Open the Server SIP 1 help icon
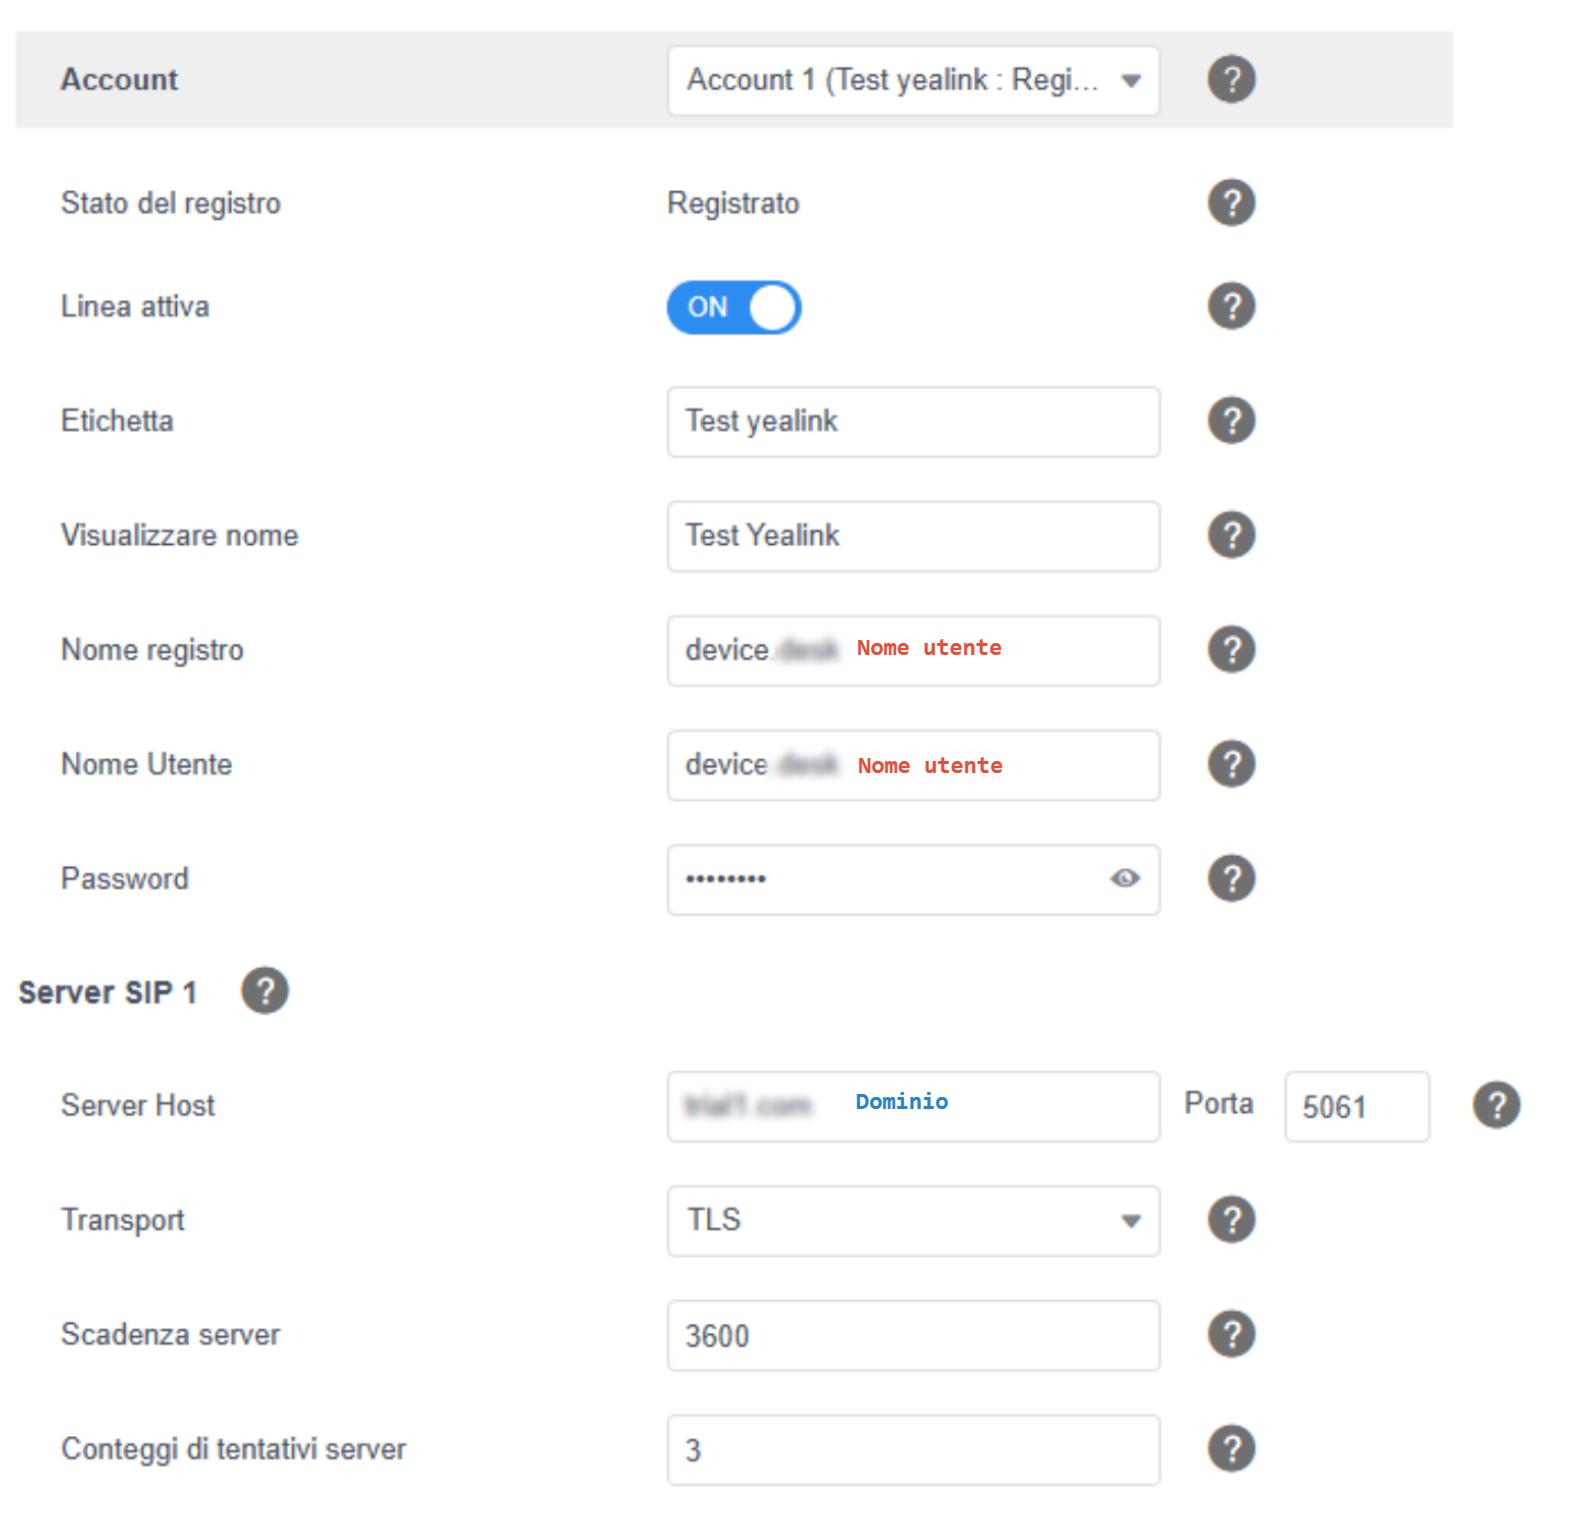Screen dimensions: 1581x1513 pos(265,991)
